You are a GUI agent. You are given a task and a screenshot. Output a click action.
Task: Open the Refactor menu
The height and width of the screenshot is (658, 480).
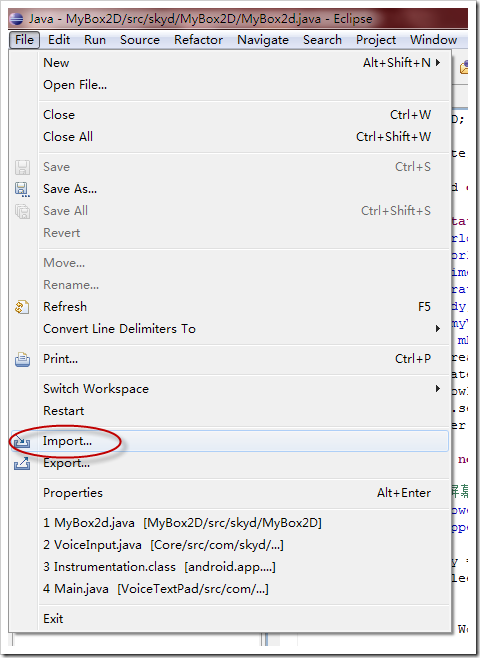[198, 40]
